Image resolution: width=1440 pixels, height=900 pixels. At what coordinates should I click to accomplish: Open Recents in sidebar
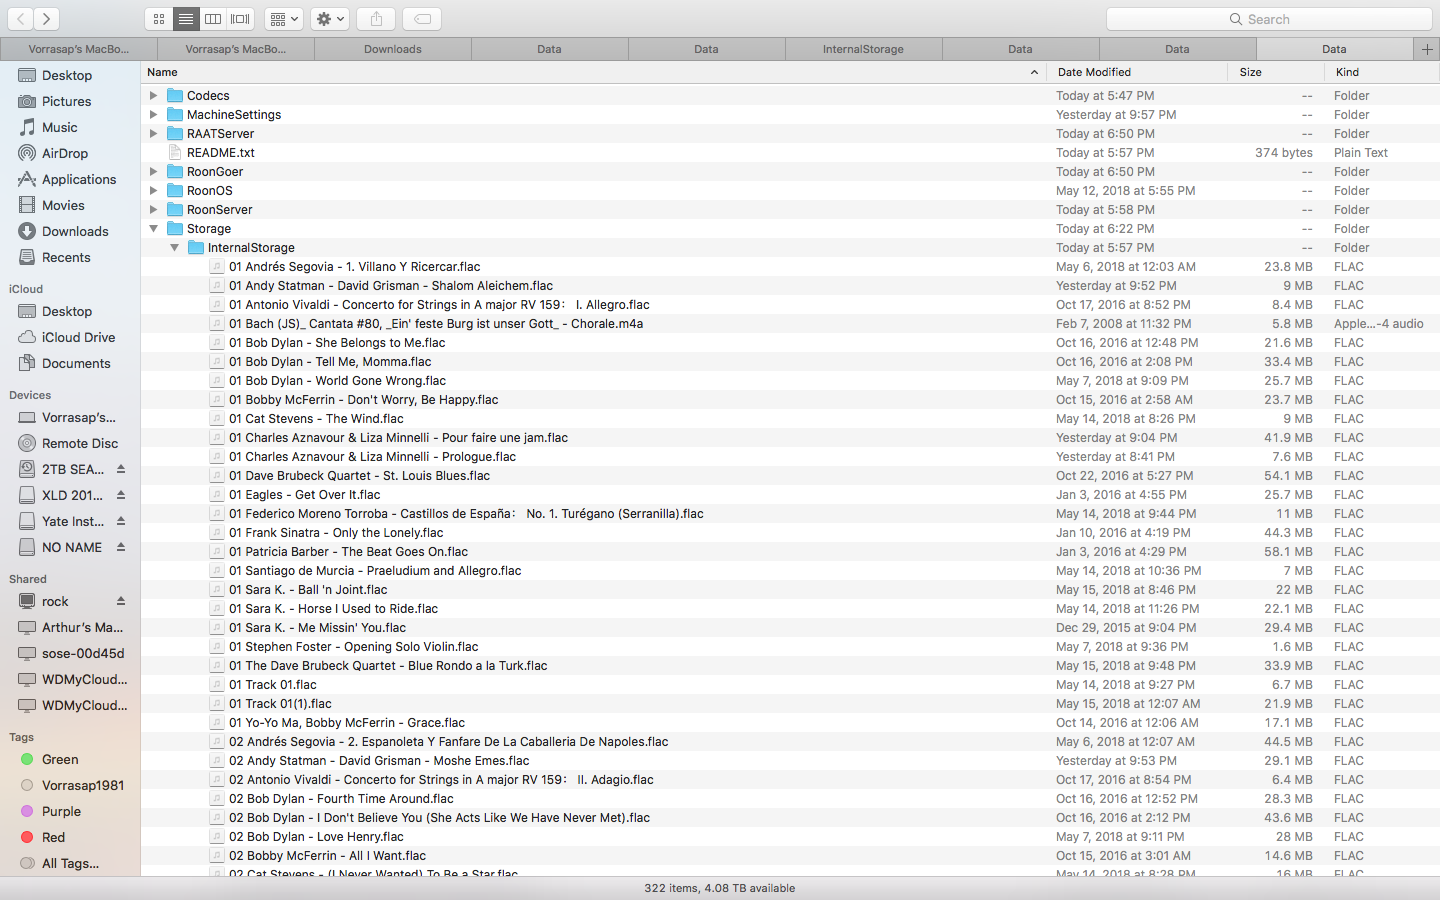(65, 257)
